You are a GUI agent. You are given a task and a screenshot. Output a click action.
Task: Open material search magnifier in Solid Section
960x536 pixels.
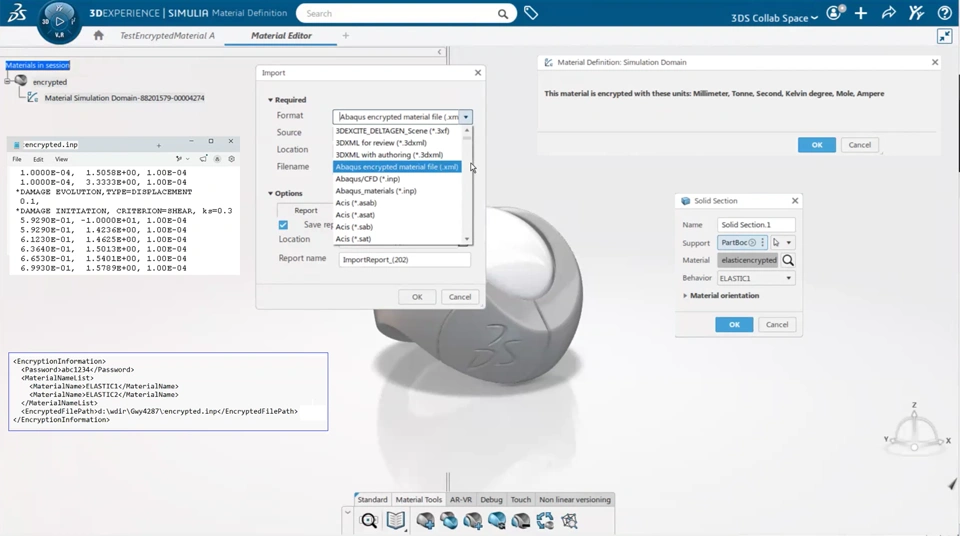click(788, 260)
